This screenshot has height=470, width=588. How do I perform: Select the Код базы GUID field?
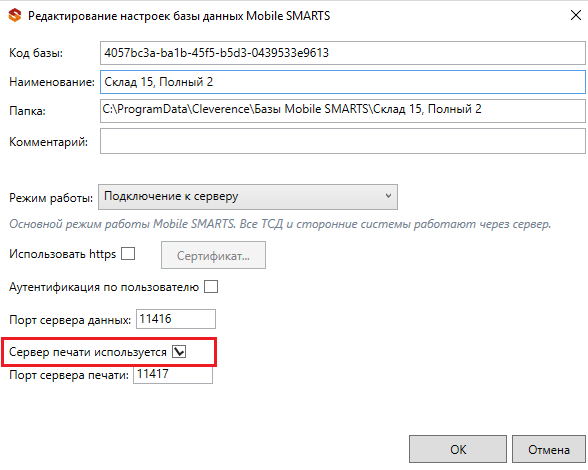[x=342, y=53]
